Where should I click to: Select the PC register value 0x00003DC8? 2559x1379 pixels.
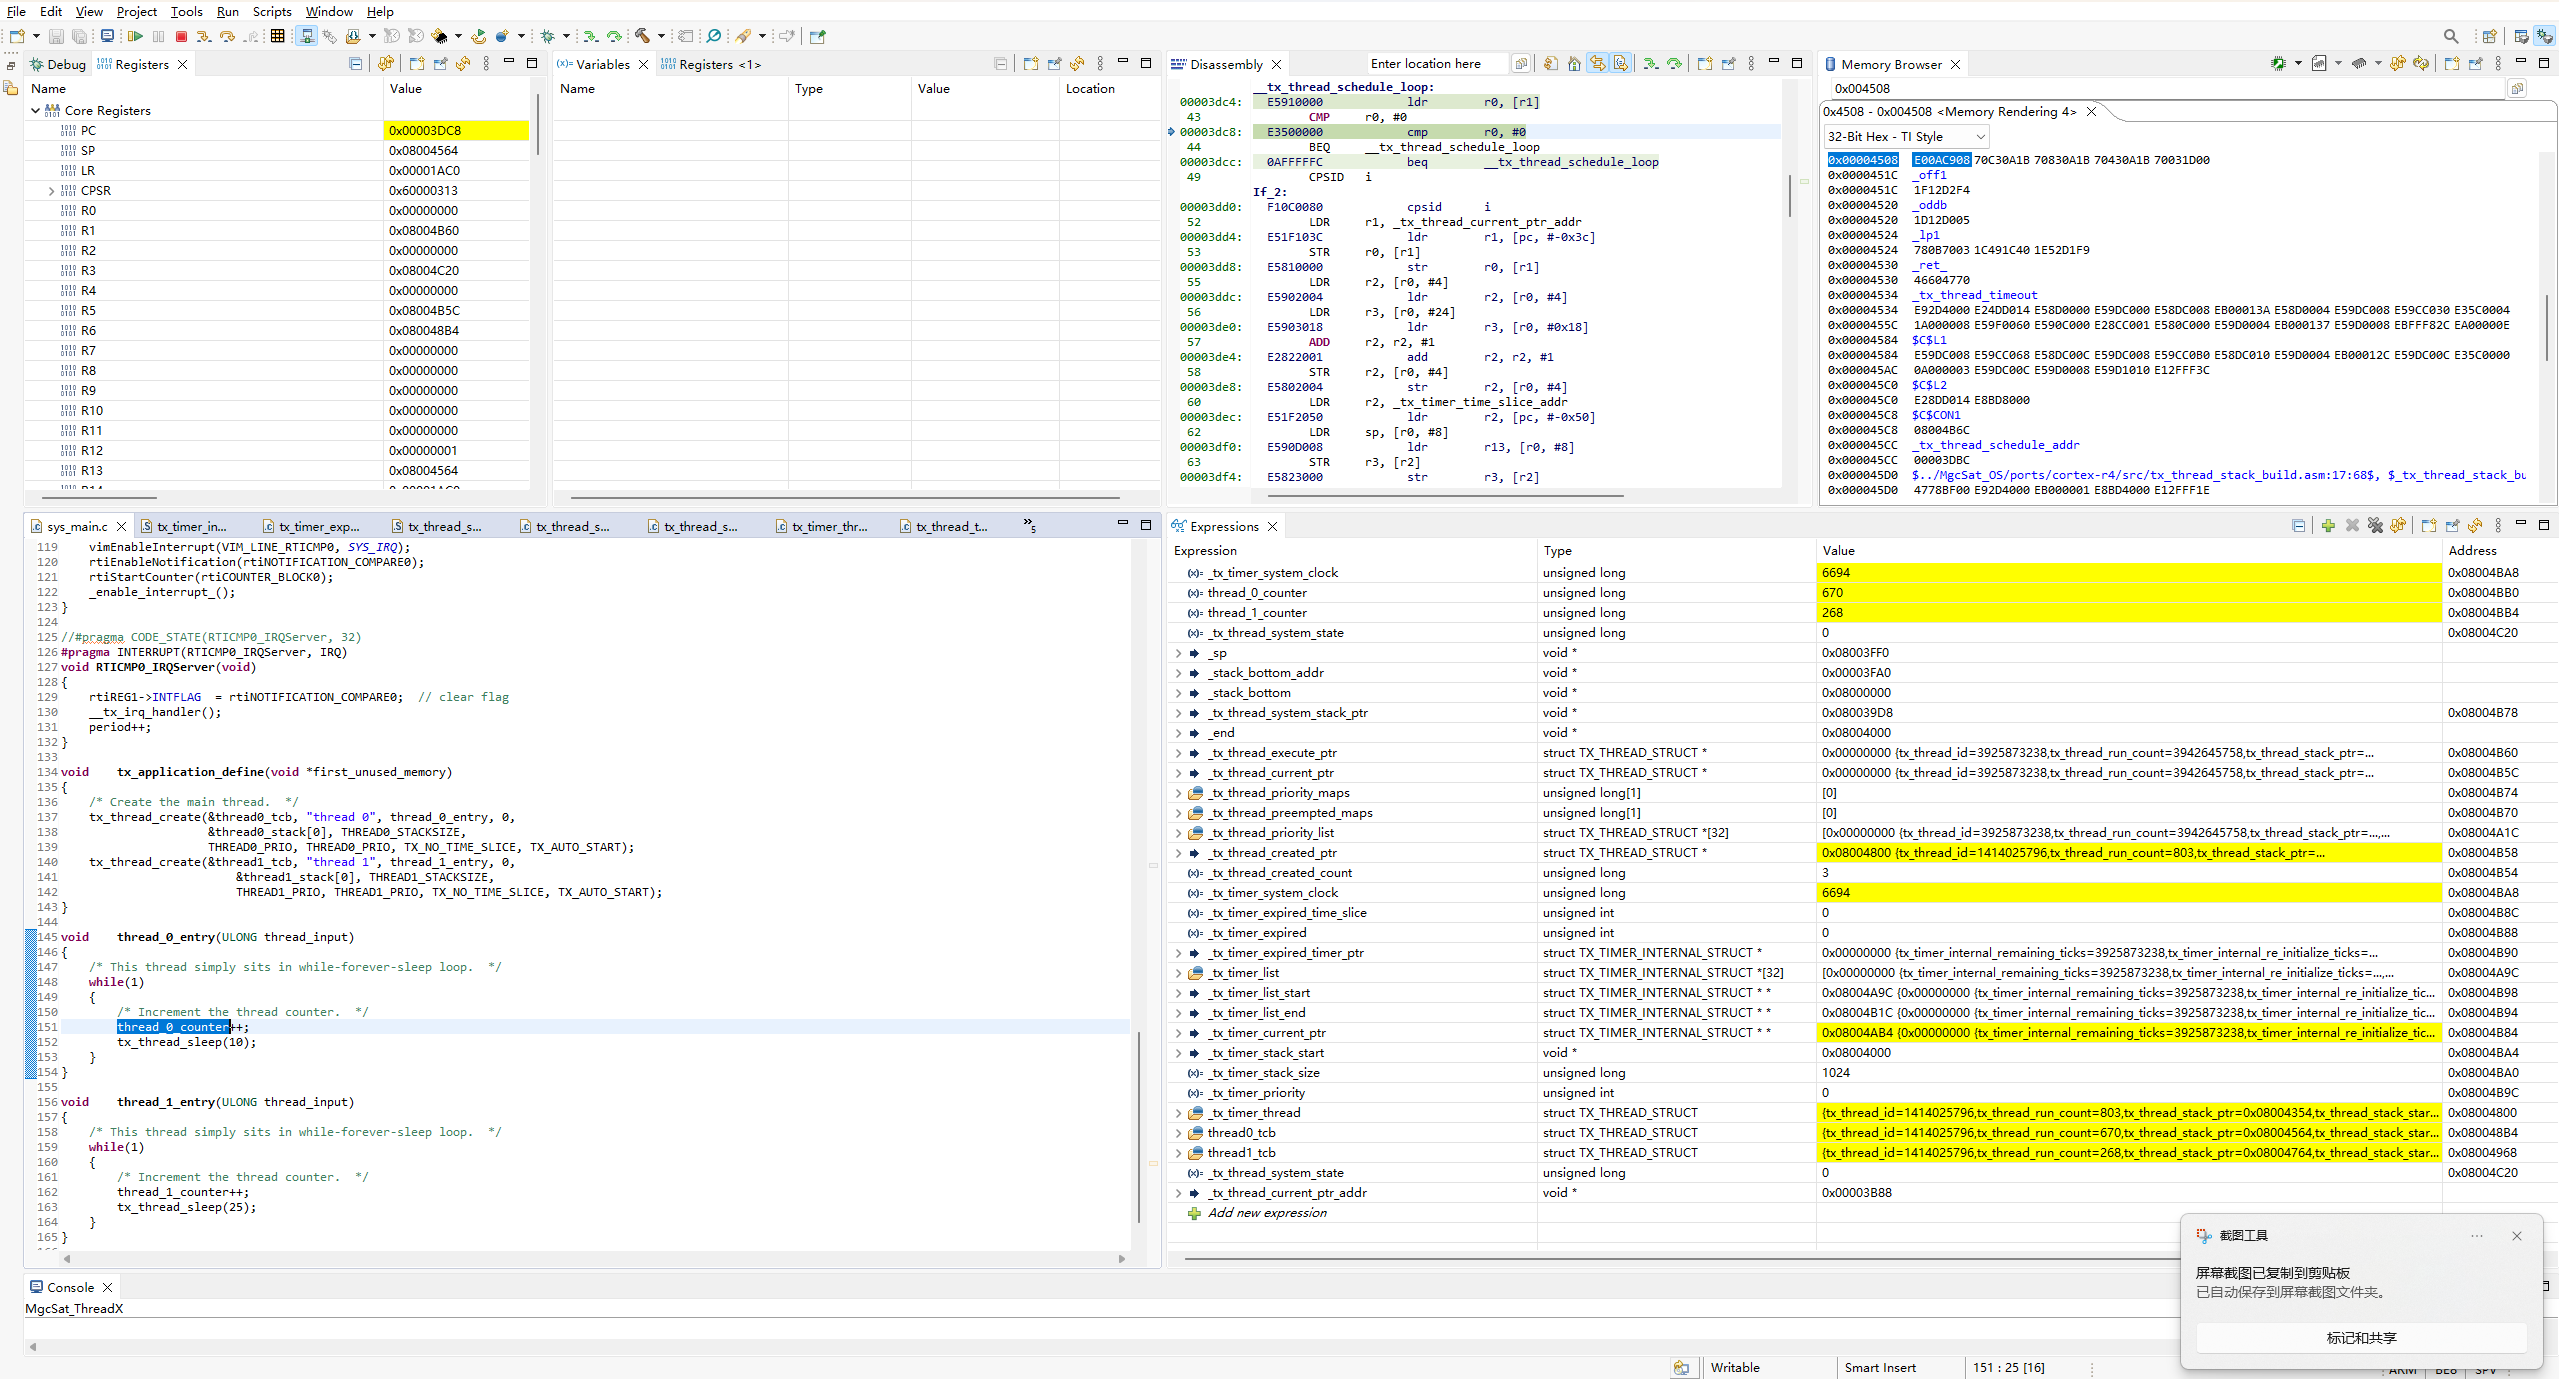(456, 131)
